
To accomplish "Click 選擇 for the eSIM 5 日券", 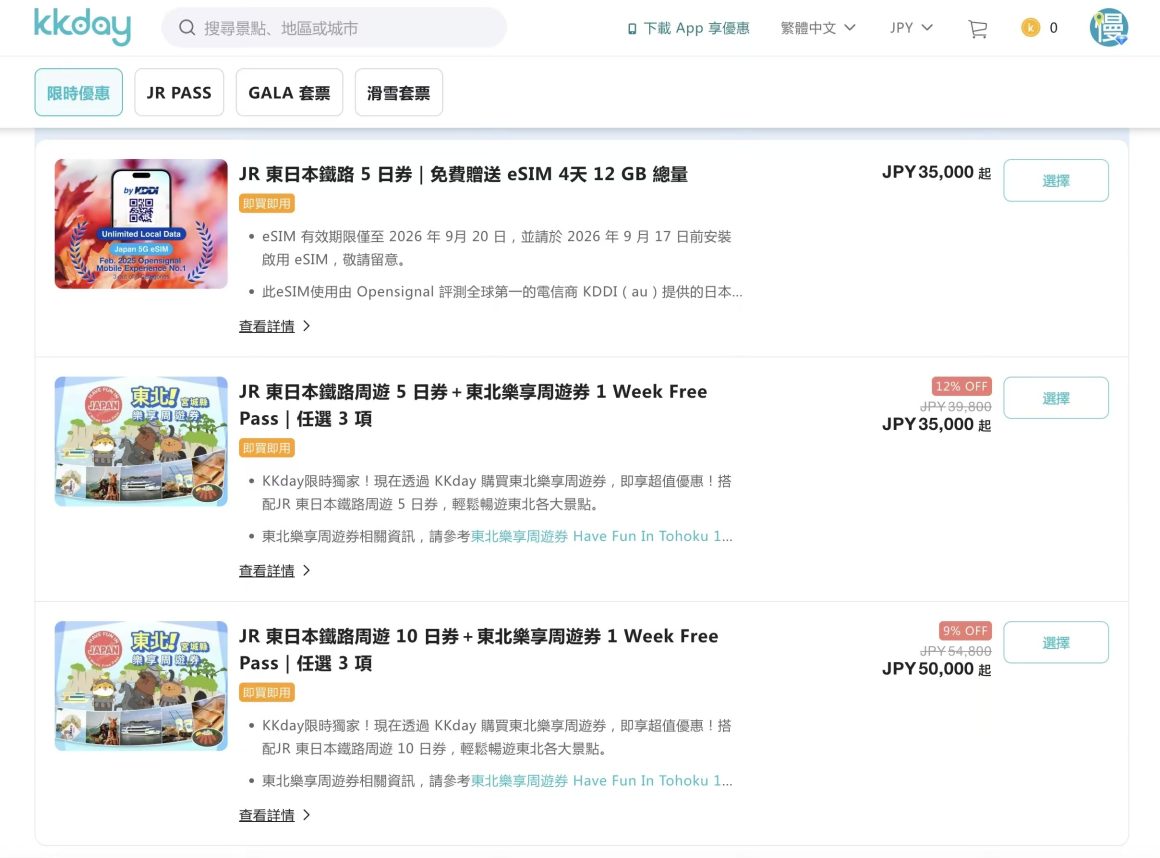I will click(x=1056, y=180).
